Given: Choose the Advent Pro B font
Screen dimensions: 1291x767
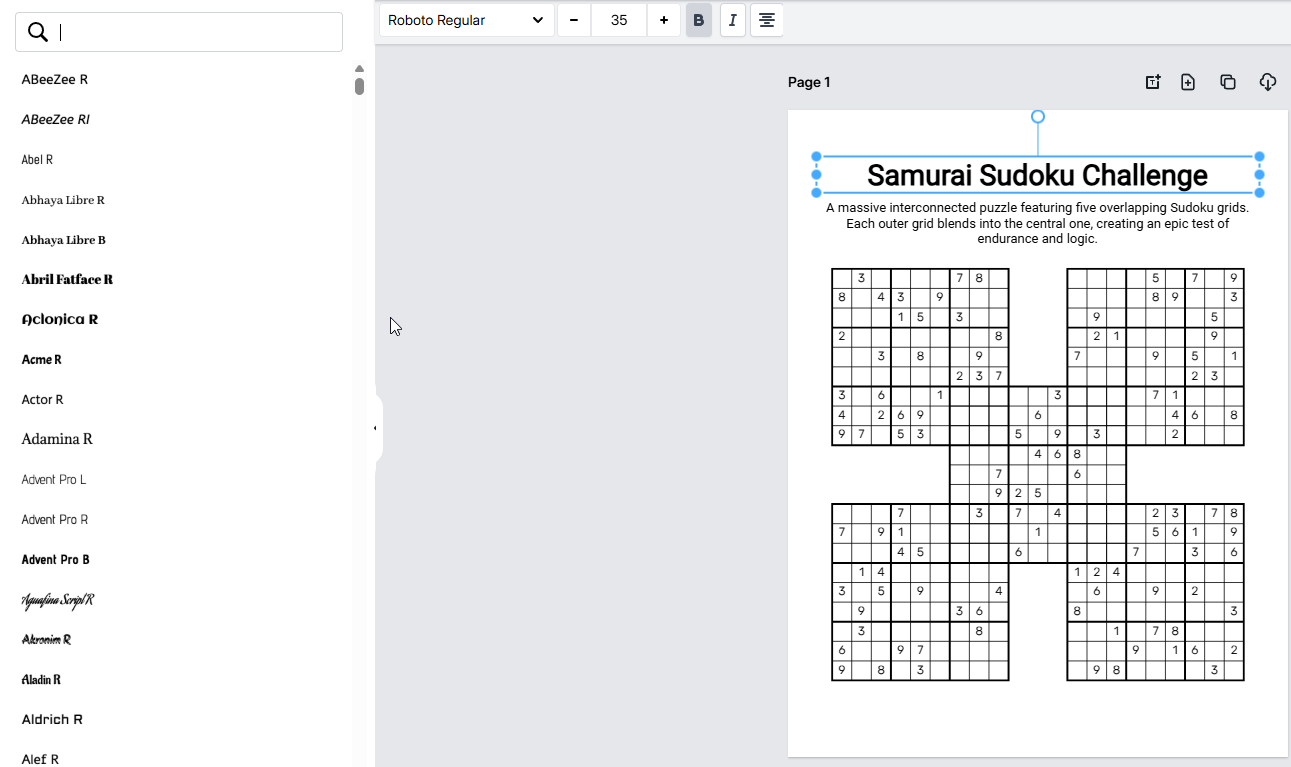Looking at the screenshot, I should click(56, 559).
